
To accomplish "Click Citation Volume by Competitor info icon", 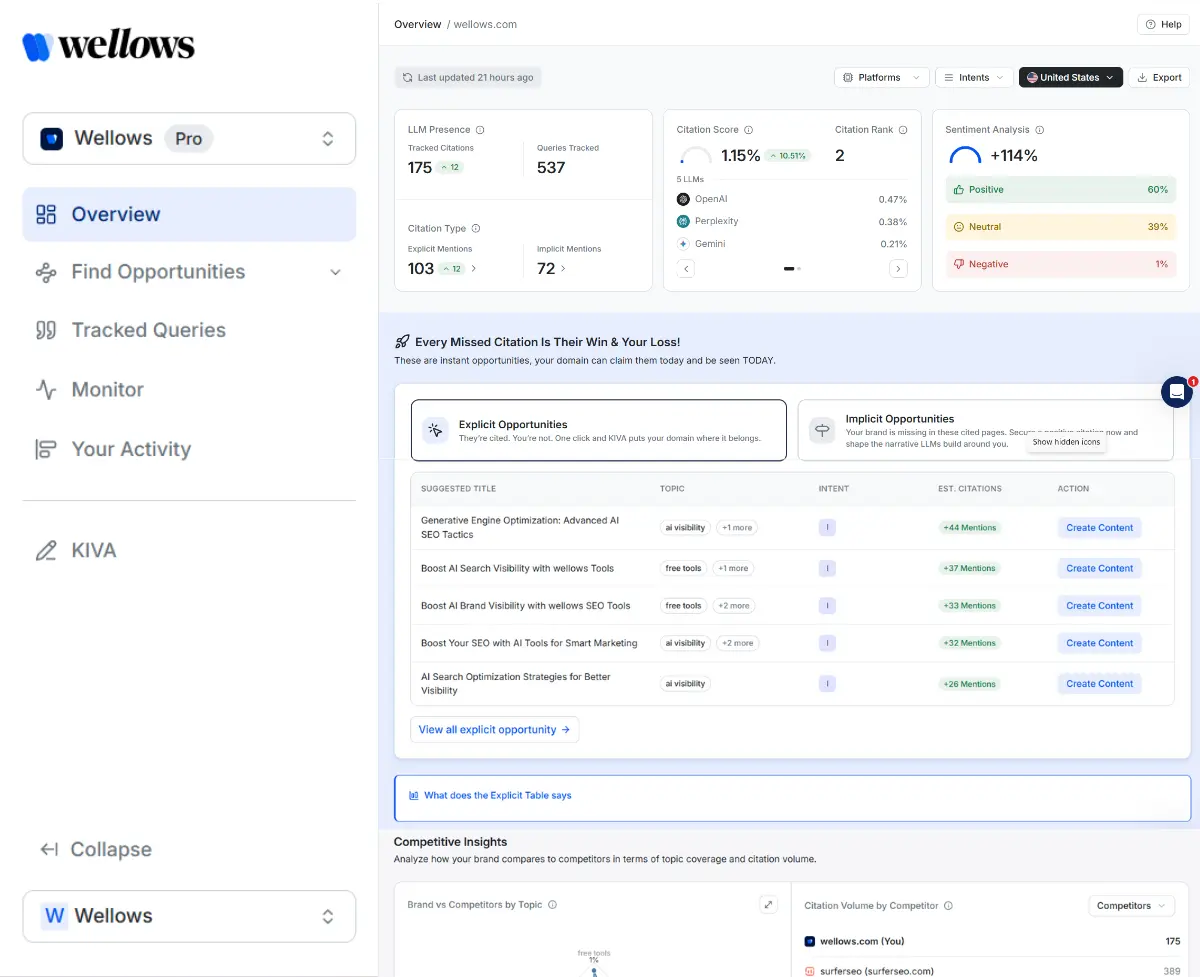I will click(948, 906).
